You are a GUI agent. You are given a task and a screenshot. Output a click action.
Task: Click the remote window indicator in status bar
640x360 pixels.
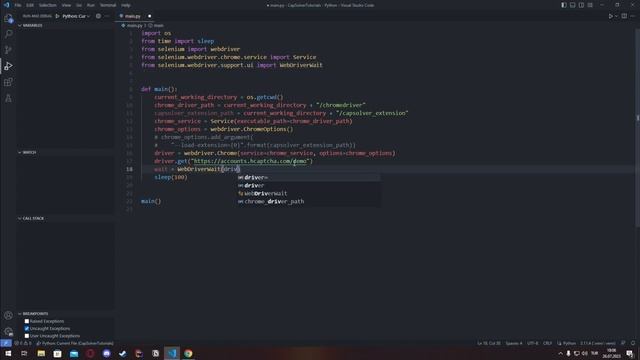5,343
